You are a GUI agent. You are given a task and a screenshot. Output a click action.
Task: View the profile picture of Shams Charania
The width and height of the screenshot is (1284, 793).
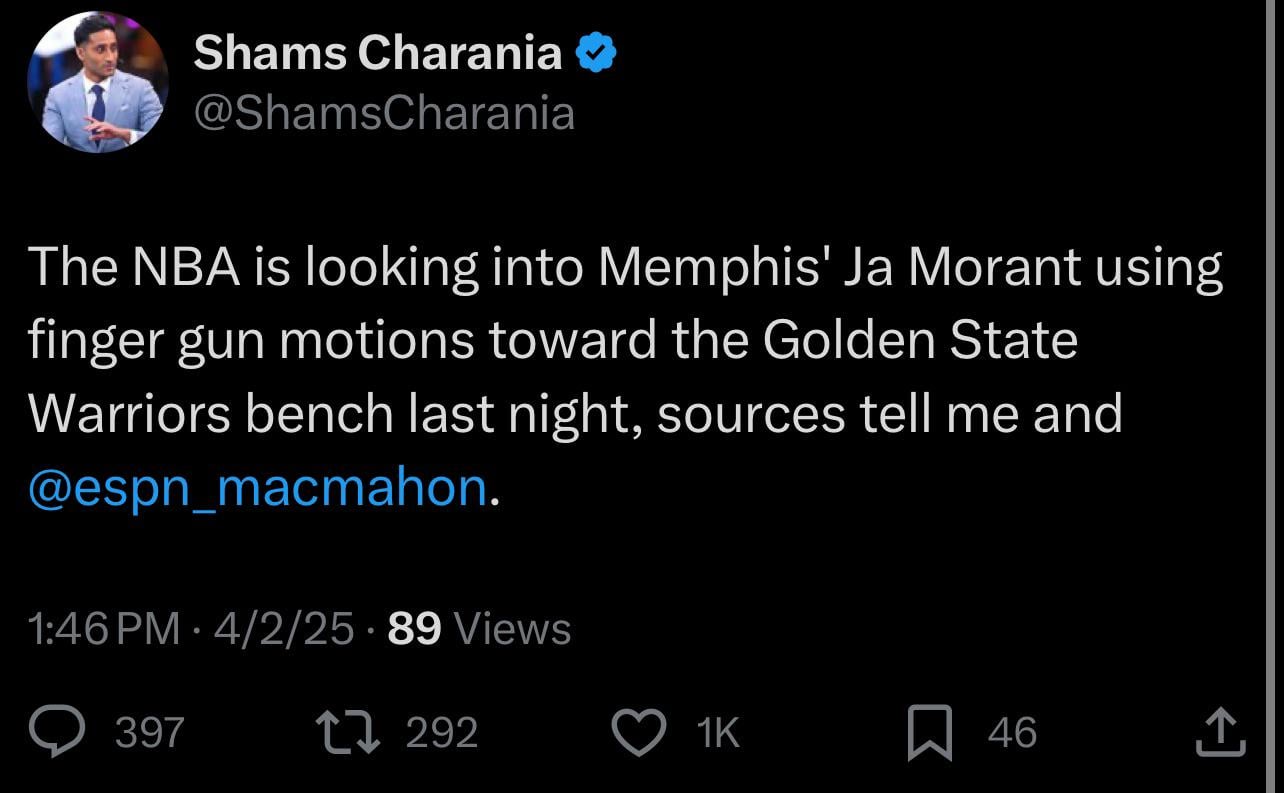pyautogui.click(x=96, y=82)
